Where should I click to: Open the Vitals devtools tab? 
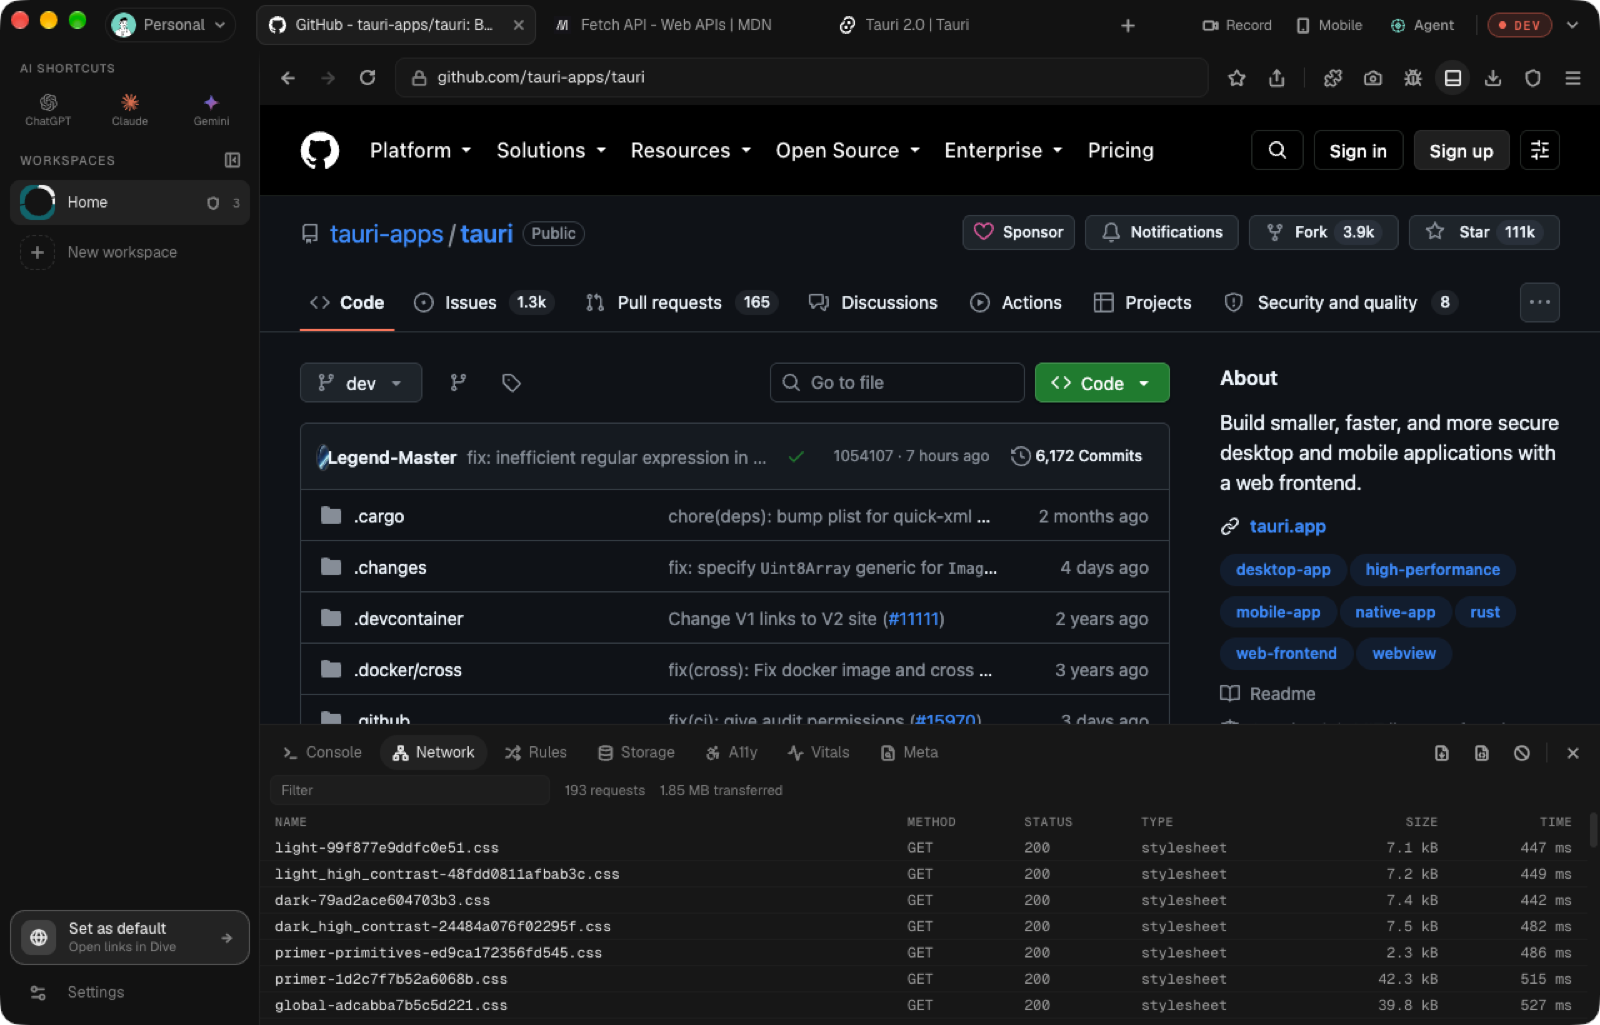818,753
